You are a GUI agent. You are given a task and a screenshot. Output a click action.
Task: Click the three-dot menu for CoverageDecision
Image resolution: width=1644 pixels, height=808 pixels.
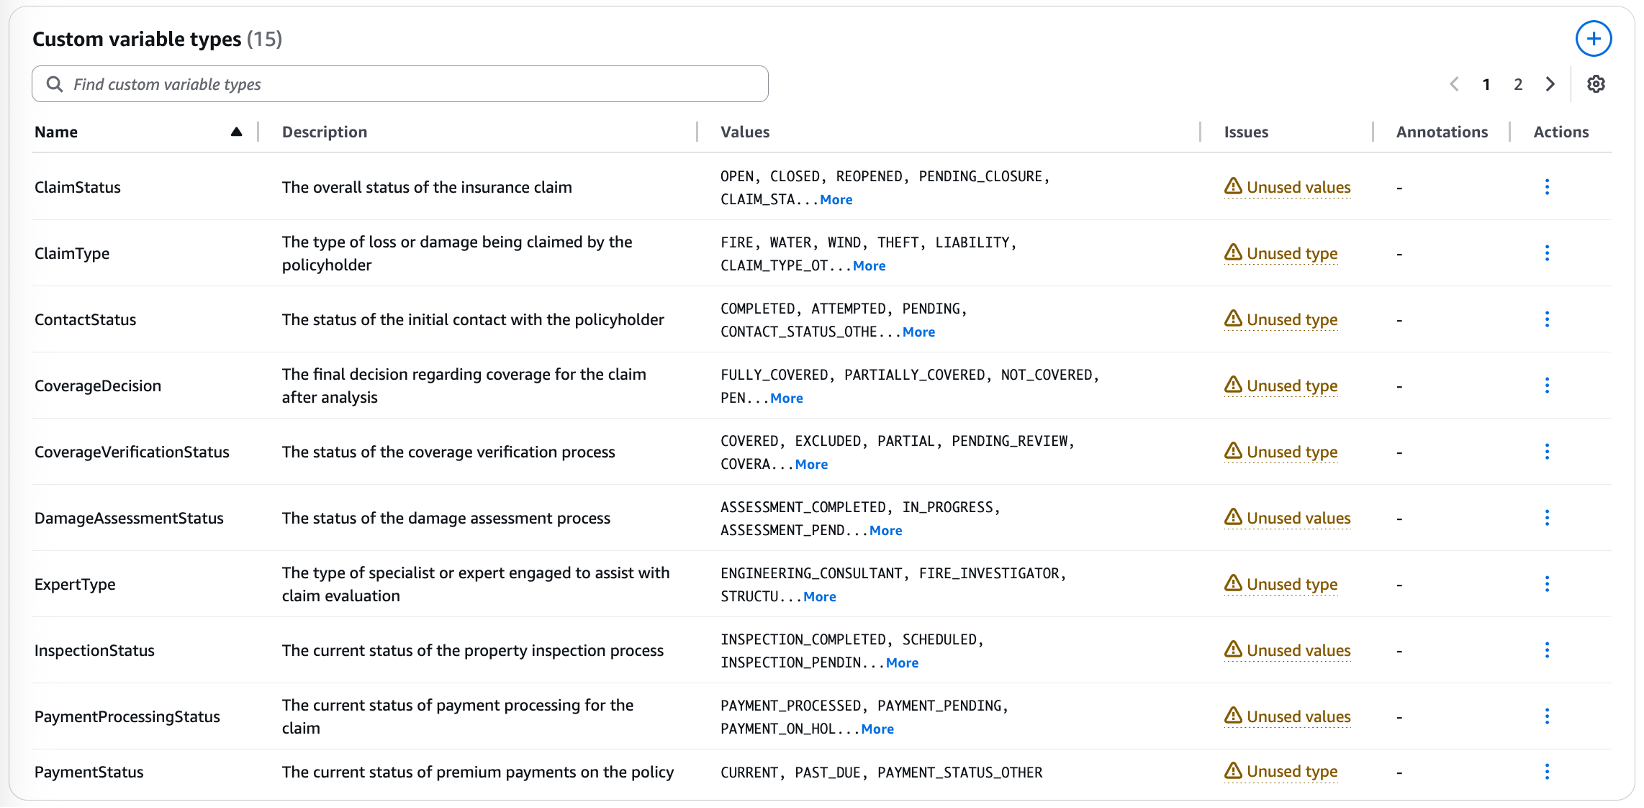click(1547, 386)
